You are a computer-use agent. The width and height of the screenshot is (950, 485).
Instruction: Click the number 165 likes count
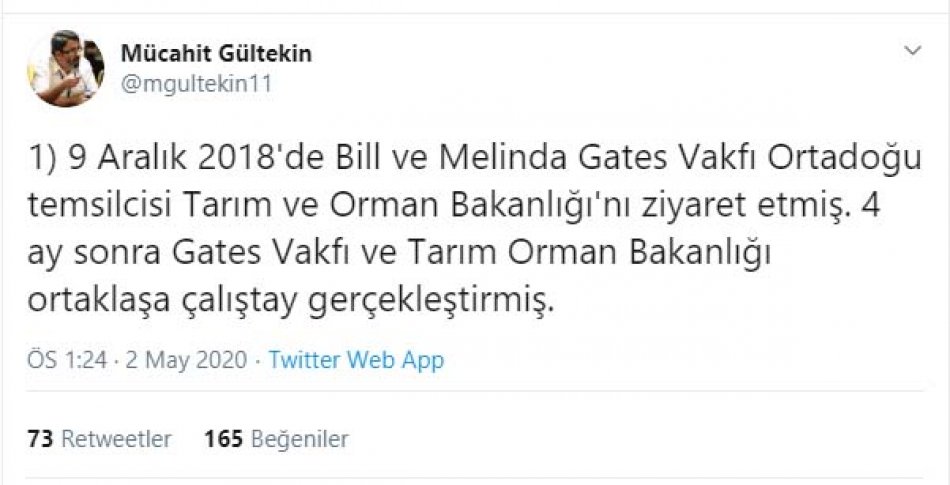(x=222, y=439)
